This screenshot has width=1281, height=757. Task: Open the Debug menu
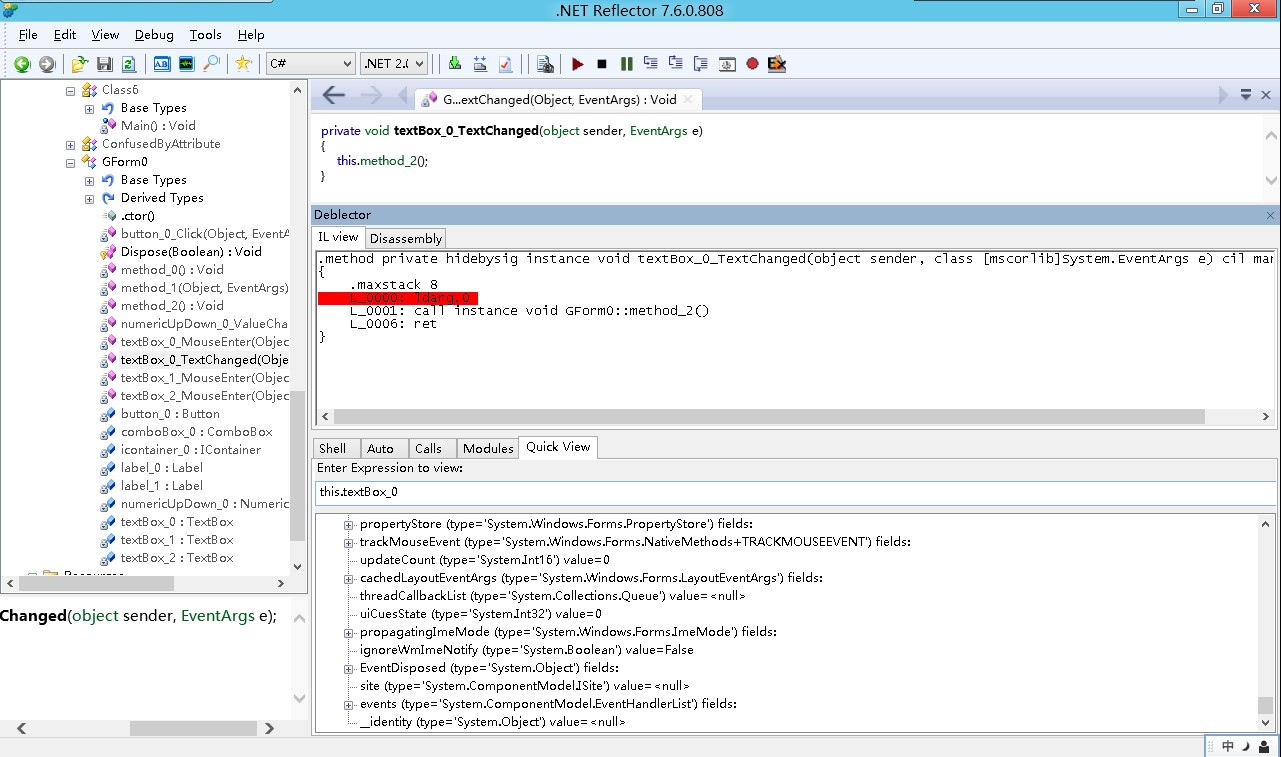coord(154,34)
